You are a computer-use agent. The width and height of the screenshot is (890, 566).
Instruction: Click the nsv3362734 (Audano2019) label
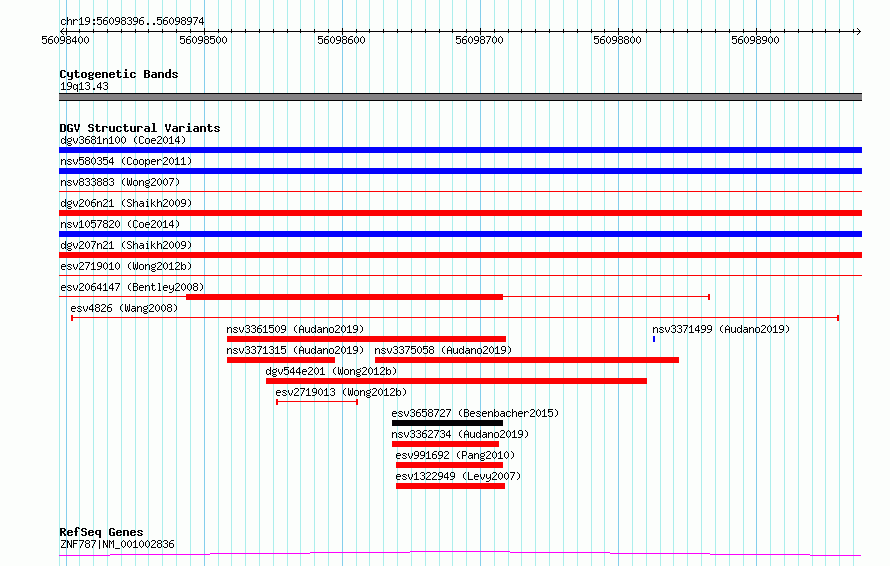(x=460, y=434)
